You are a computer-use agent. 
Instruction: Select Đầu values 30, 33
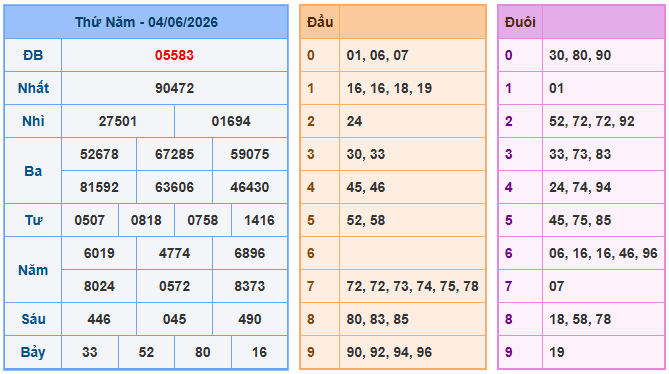click(366, 154)
